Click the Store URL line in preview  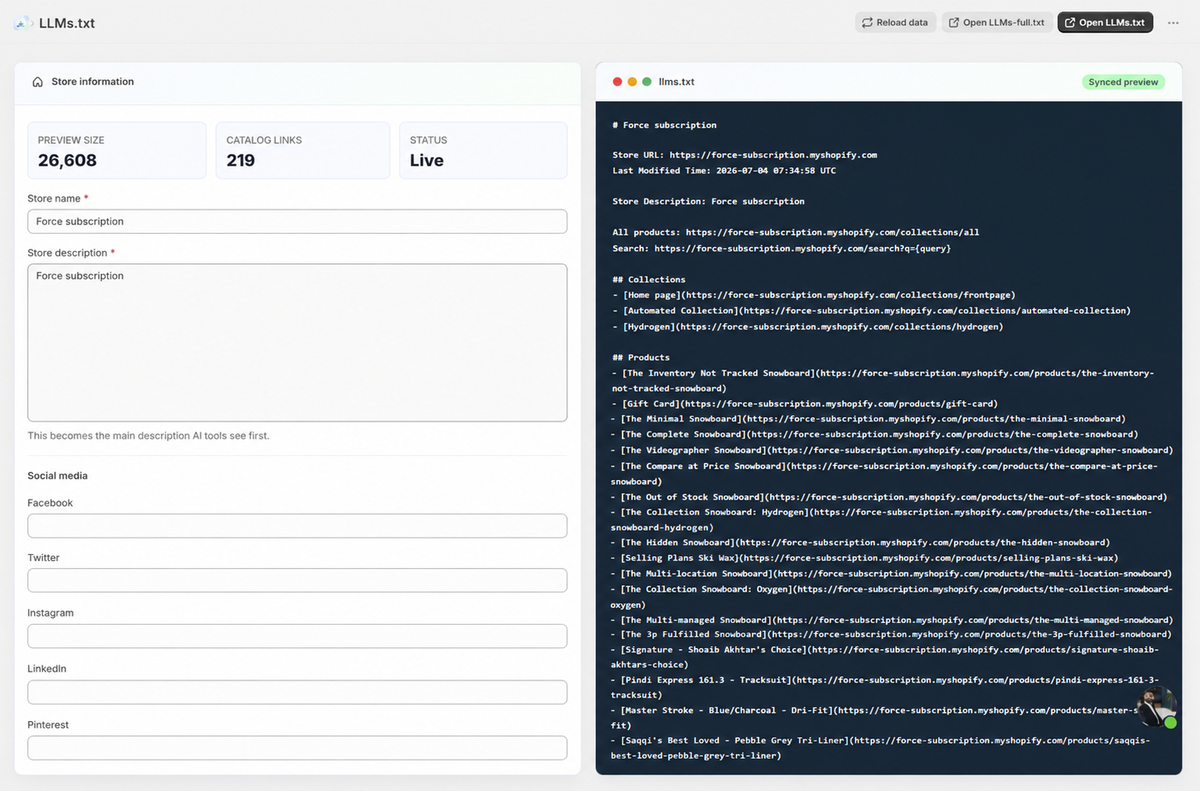(x=745, y=155)
